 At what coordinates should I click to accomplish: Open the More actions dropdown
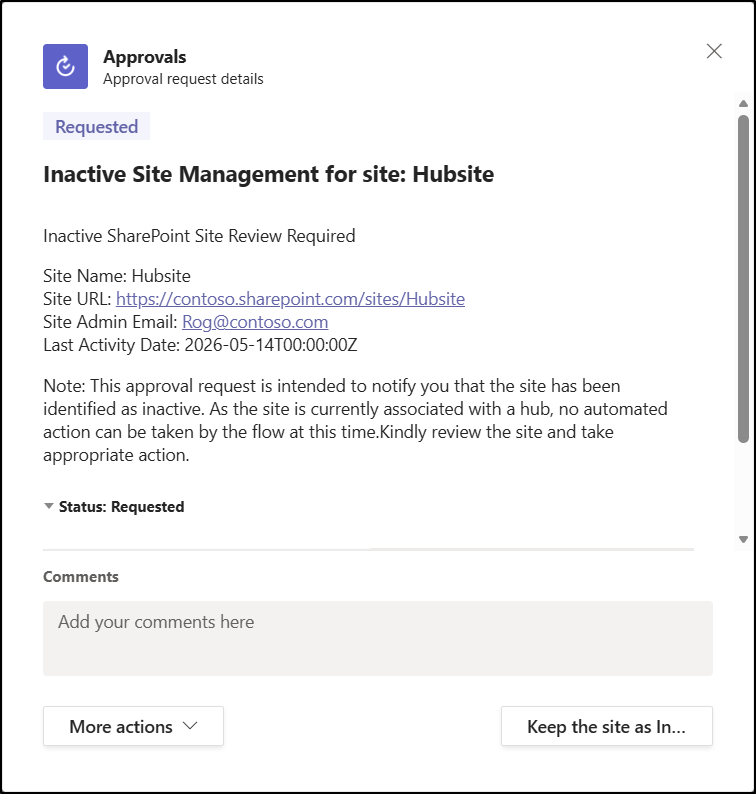133,726
